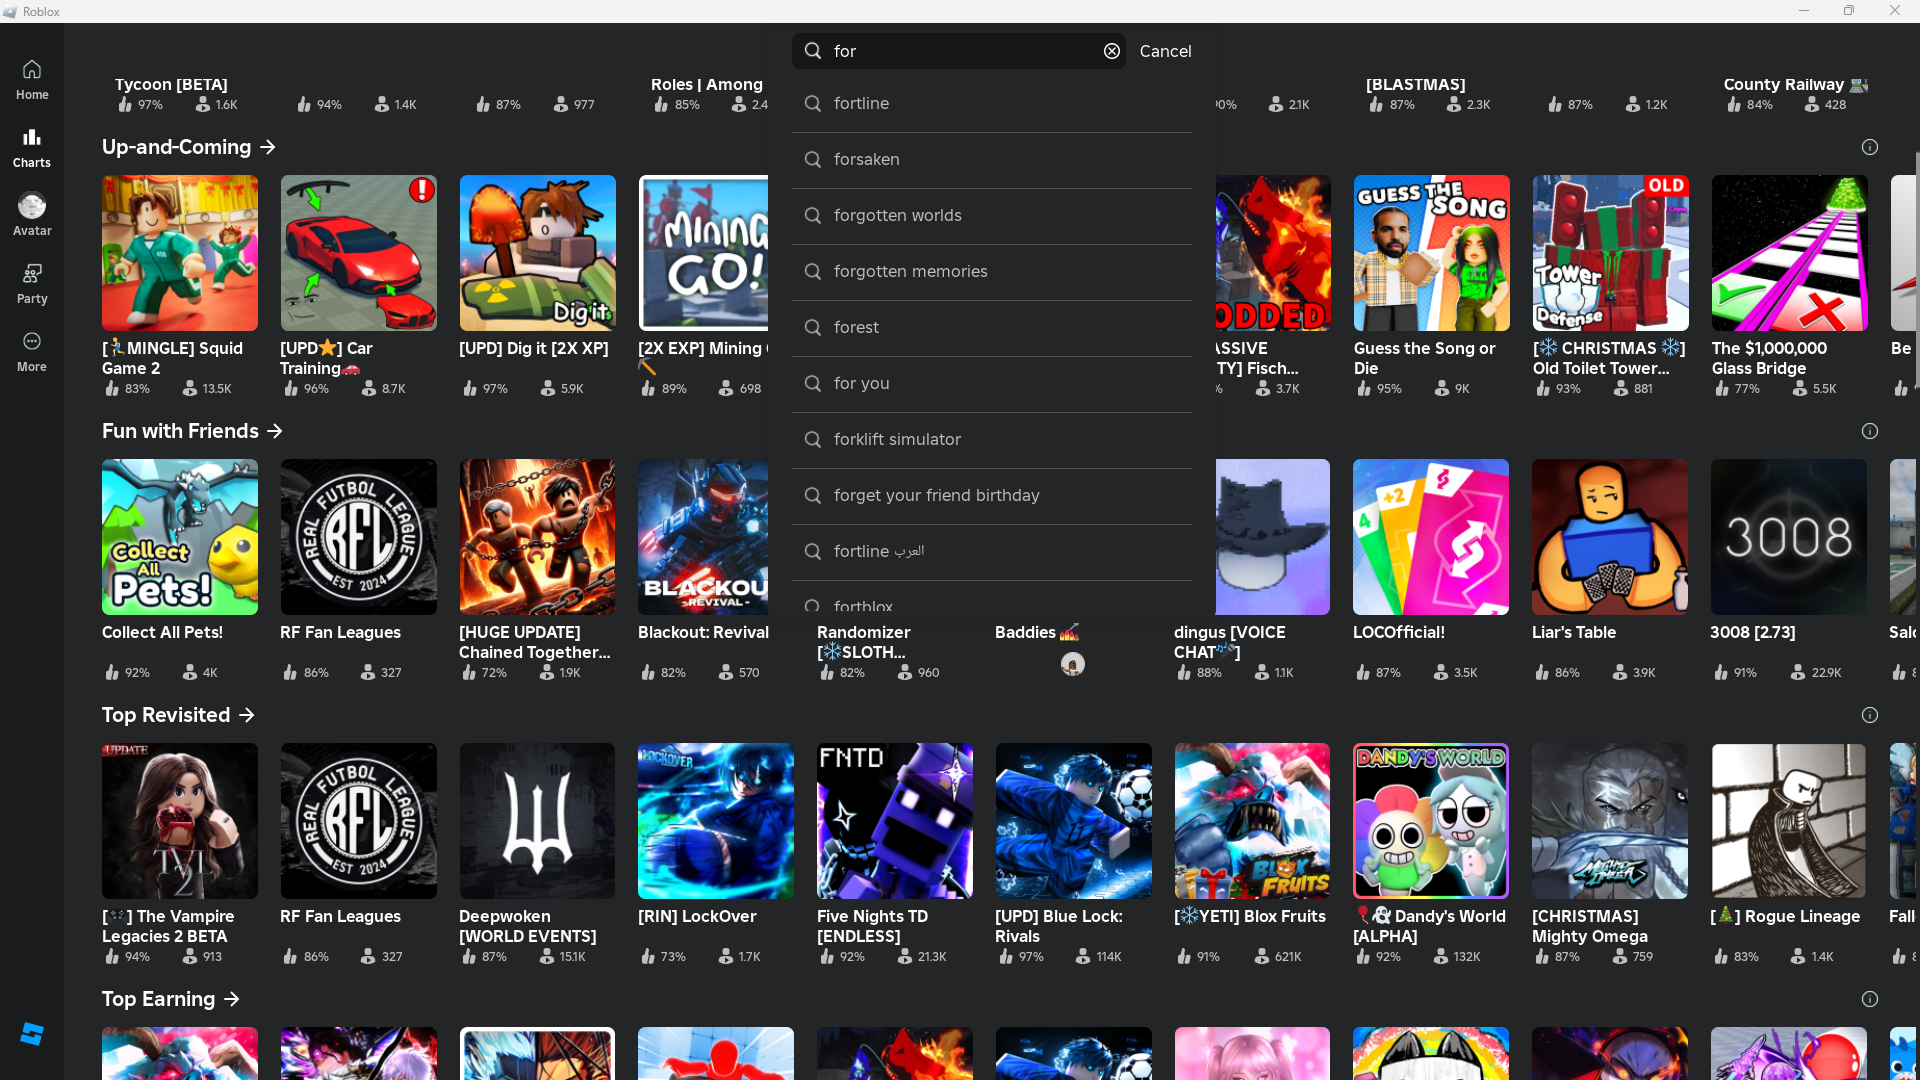Select the 'forsaken' search suggestion

pyautogui.click(x=866, y=159)
